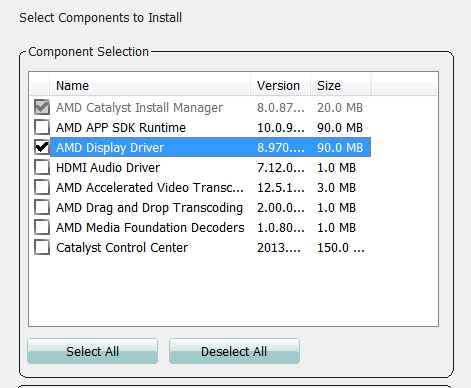Viewport: 471px width, 388px height.
Task: Click version 8.970... of AMD Display Driver
Action: click(x=281, y=148)
